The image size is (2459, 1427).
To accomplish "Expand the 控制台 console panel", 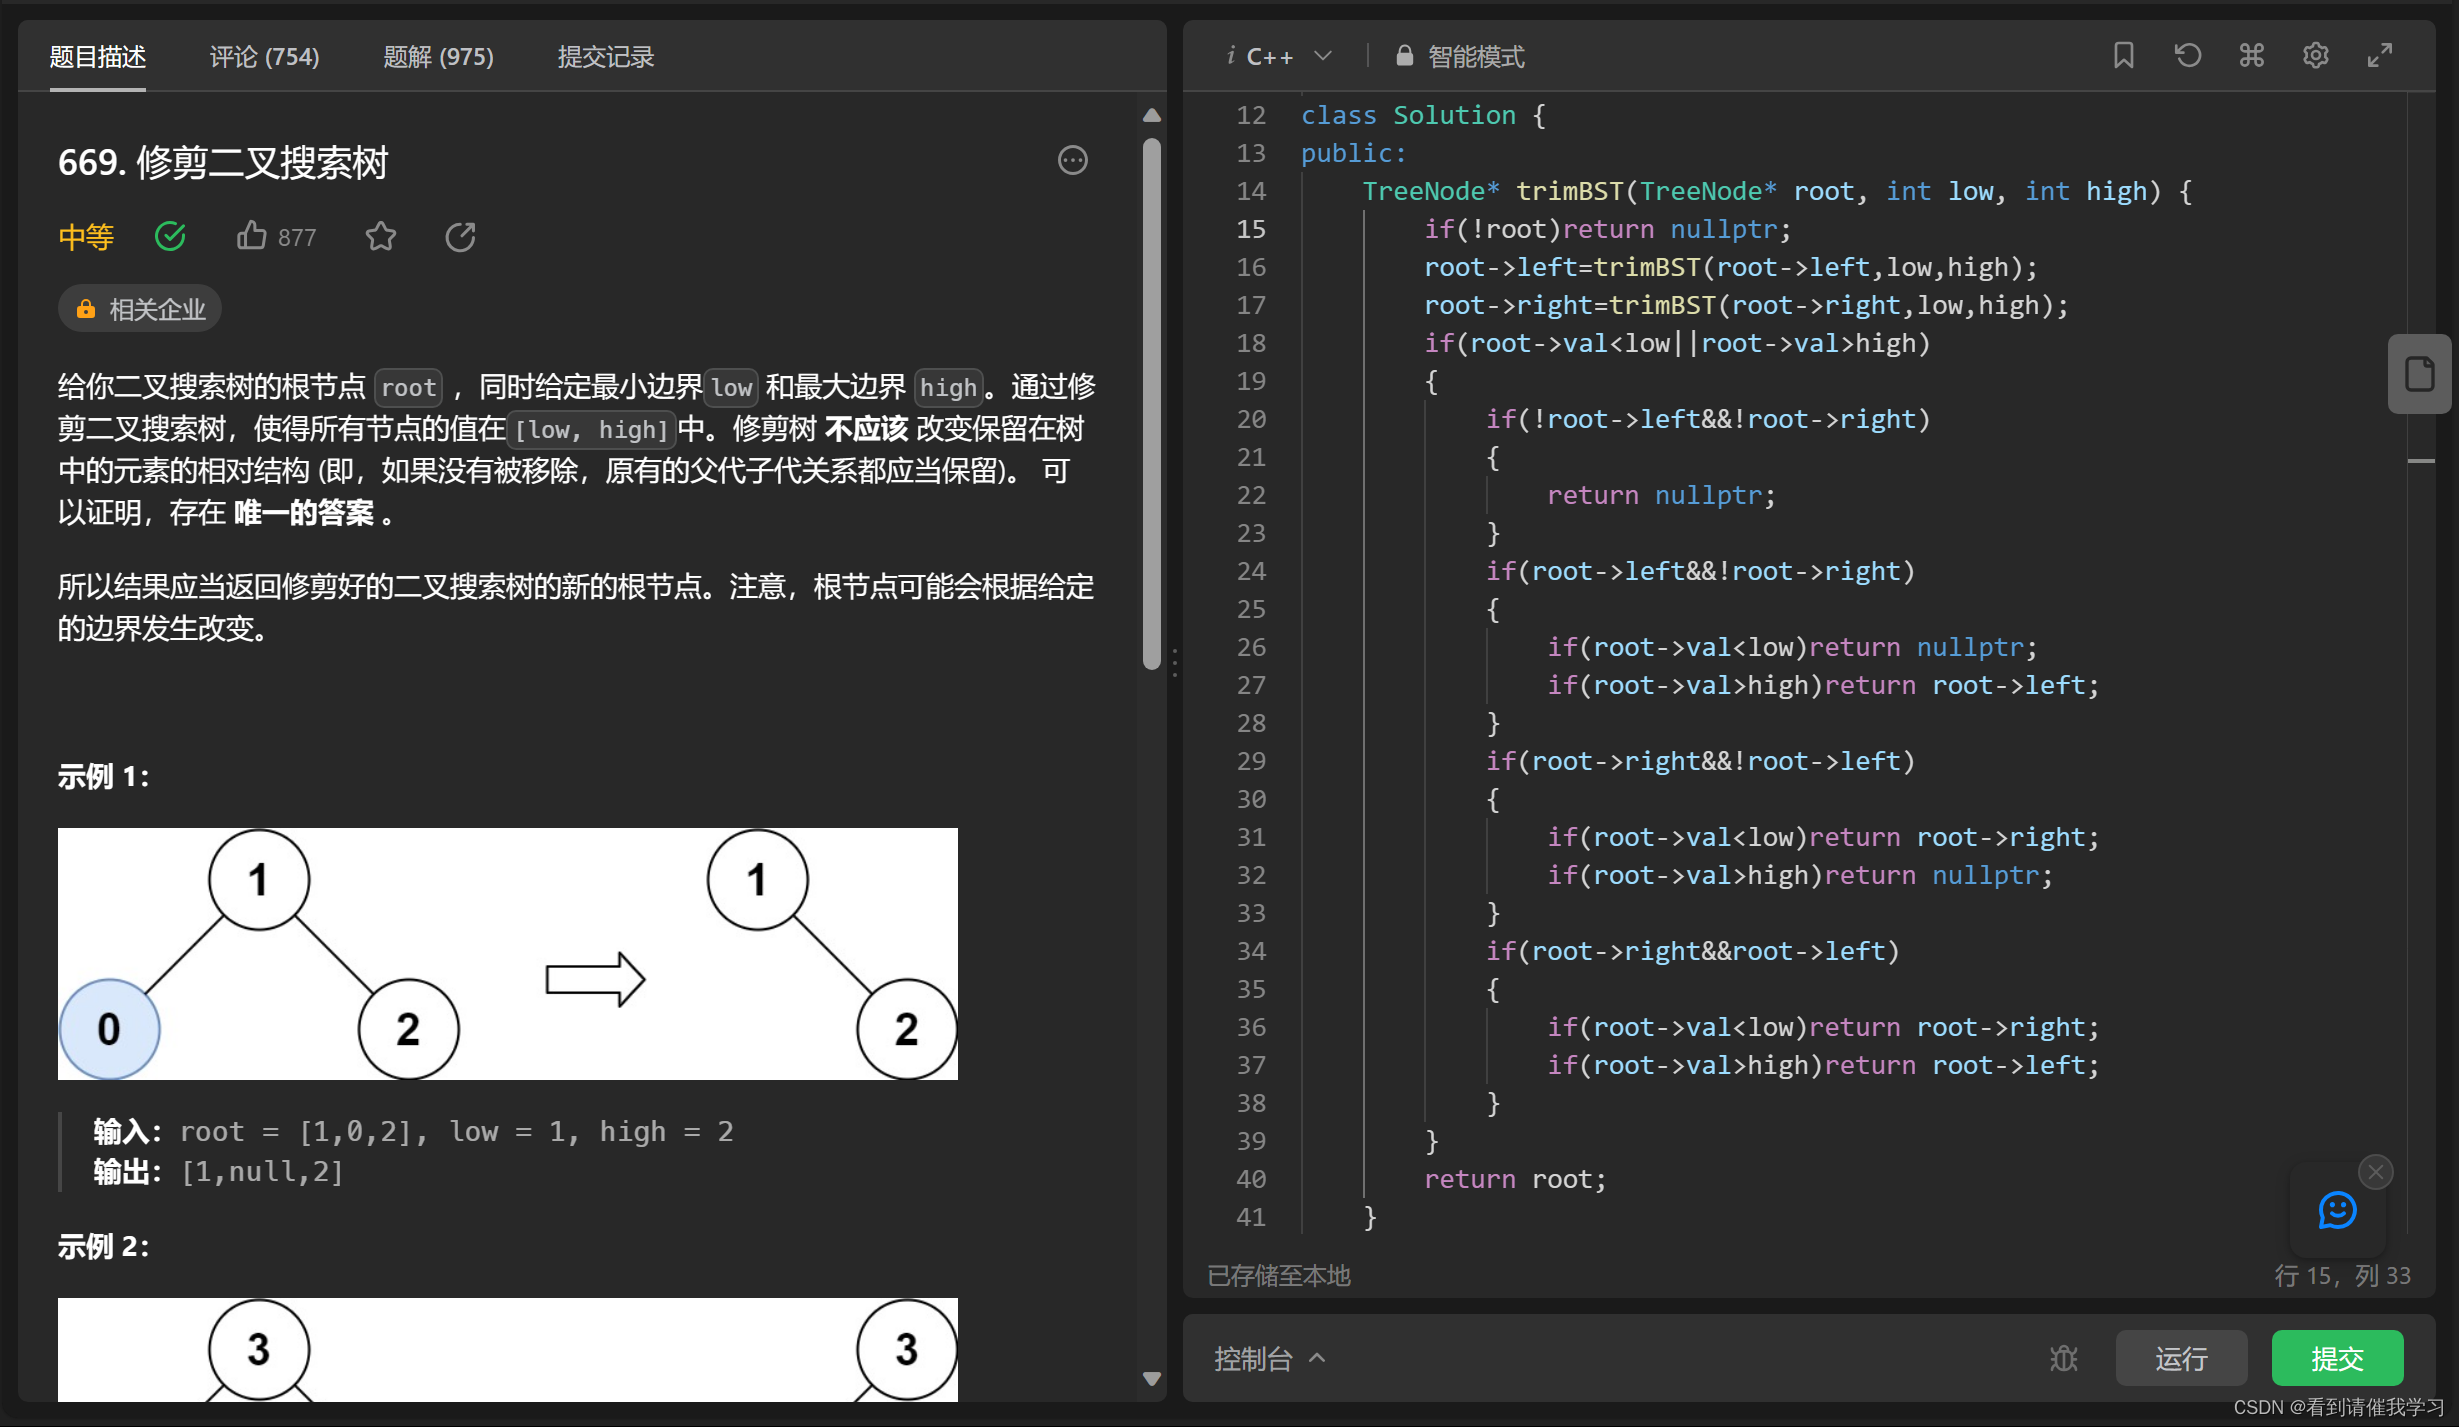I will point(1269,1358).
